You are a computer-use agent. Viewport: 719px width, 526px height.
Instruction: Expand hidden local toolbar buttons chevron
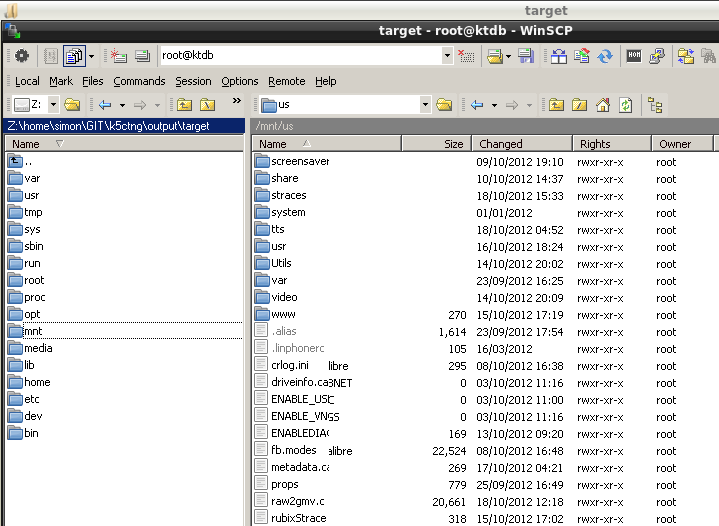click(237, 101)
